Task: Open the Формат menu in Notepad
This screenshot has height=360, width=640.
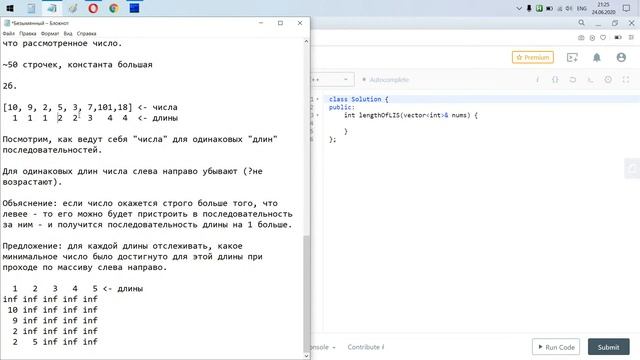Action: (50, 33)
